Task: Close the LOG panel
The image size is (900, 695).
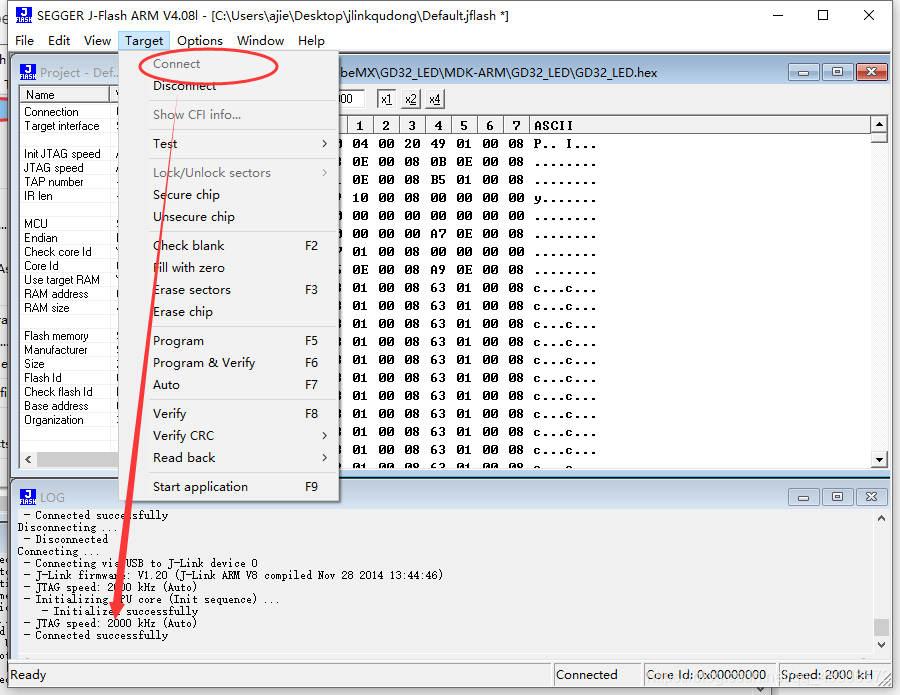Action: click(871, 497)
